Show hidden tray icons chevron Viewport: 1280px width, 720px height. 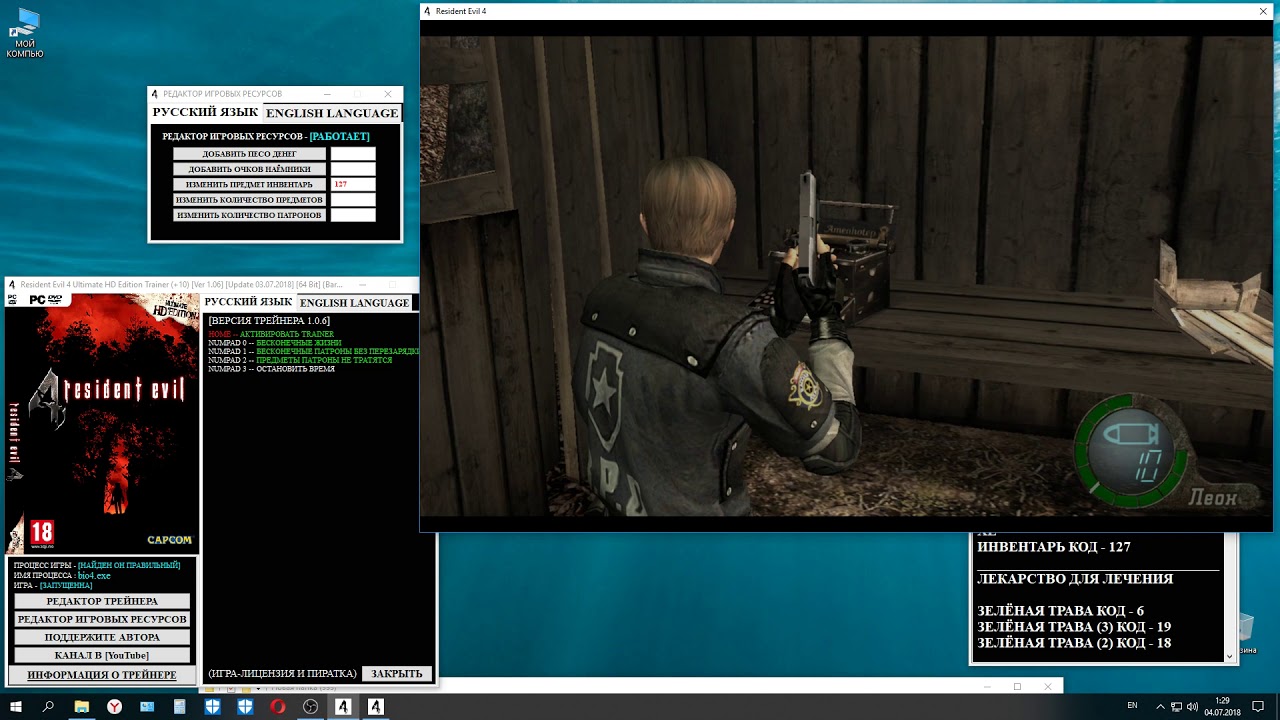(1160, 706)
